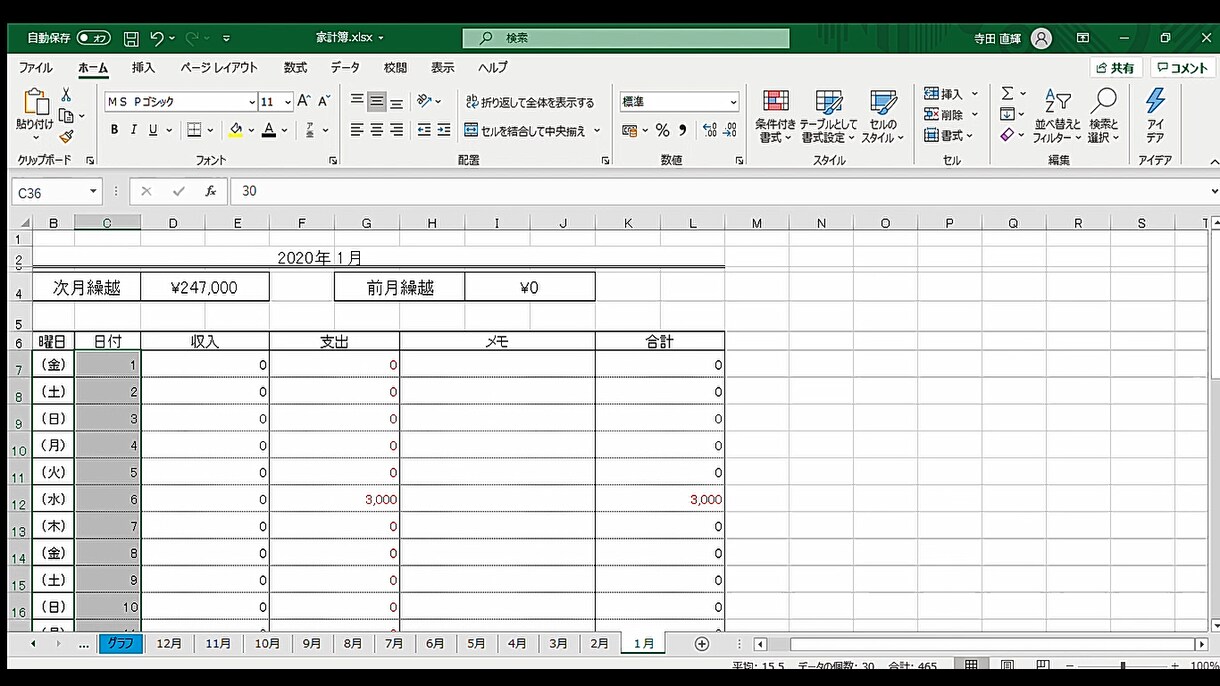Click the Fill Color bucket

pyautogui.click(x=236, y=130)
